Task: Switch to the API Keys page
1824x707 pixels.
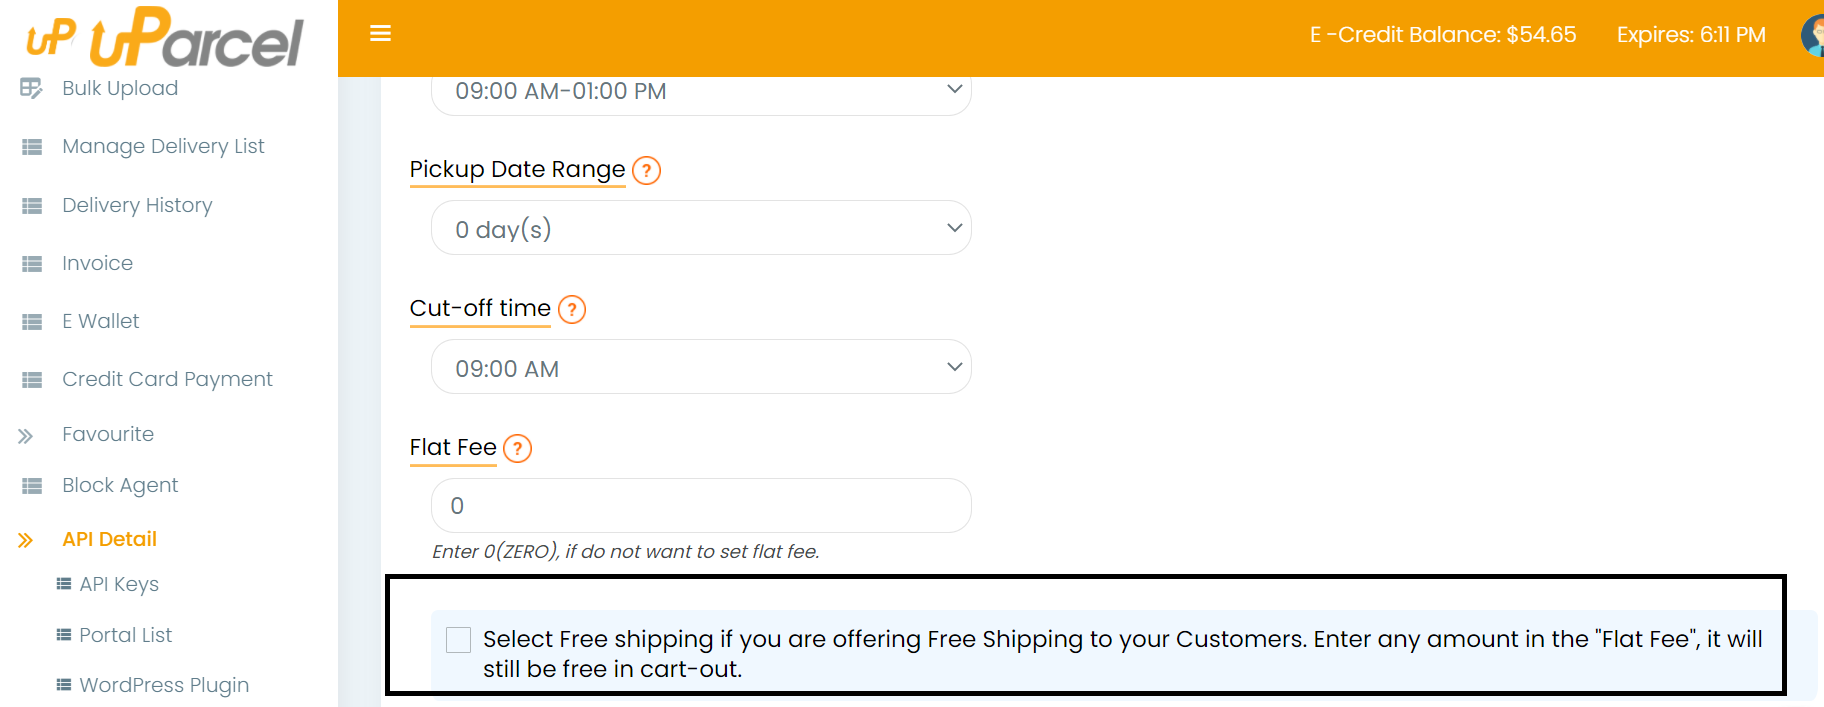Action: (119, 584)
